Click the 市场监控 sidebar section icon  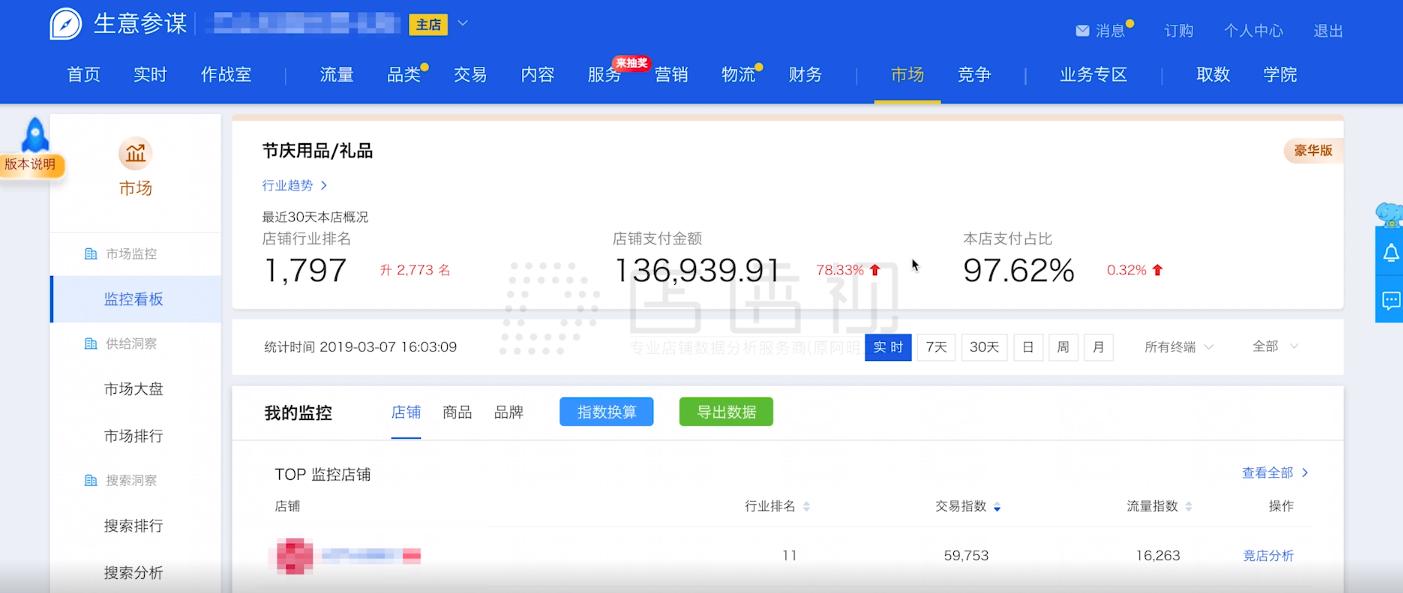tap(92, 254)
